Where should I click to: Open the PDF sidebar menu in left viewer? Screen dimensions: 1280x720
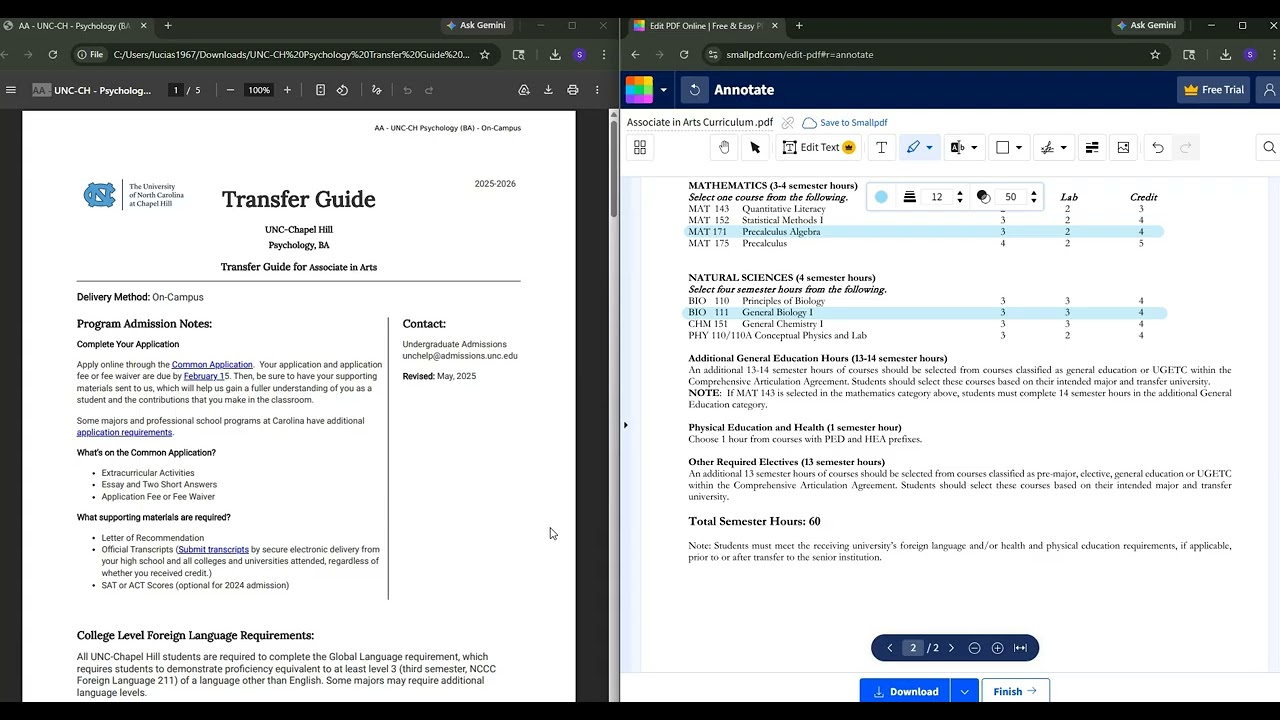pos(11,90)
